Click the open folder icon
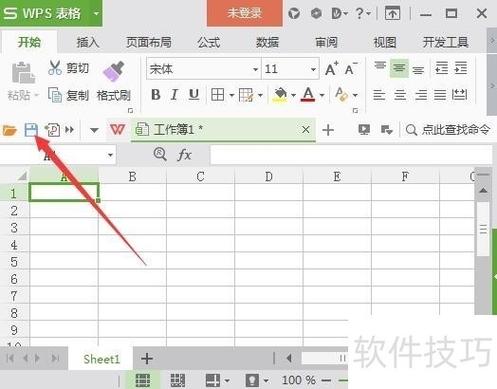The image size is (497, 389). [9, 130]
